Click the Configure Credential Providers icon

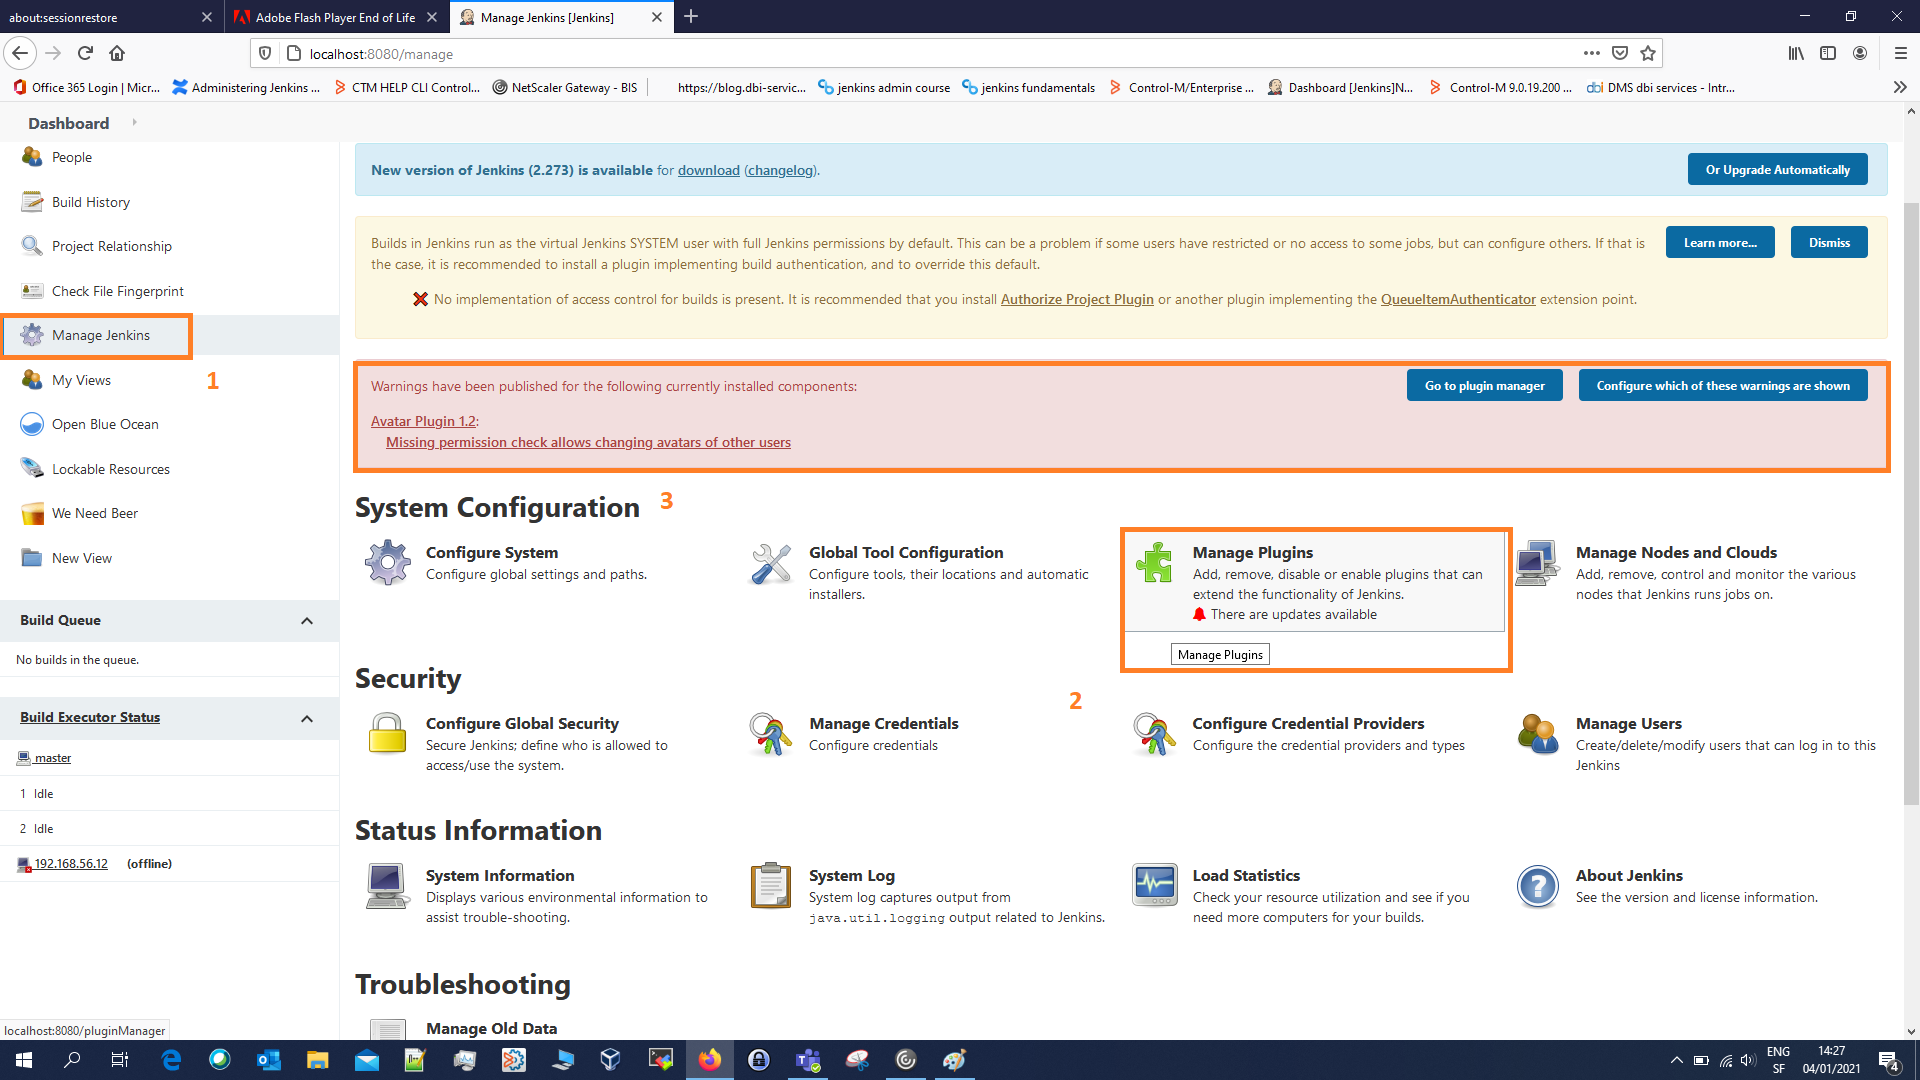click(x=1154, y=734)
